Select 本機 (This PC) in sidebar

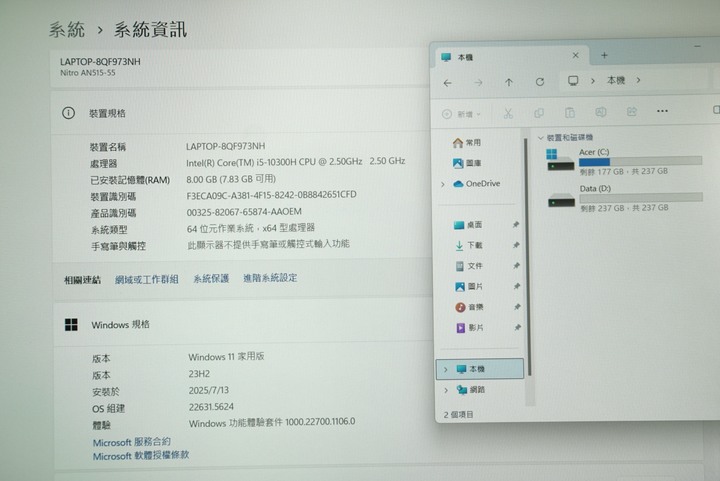pyautogui.click(x=480, y=369)
